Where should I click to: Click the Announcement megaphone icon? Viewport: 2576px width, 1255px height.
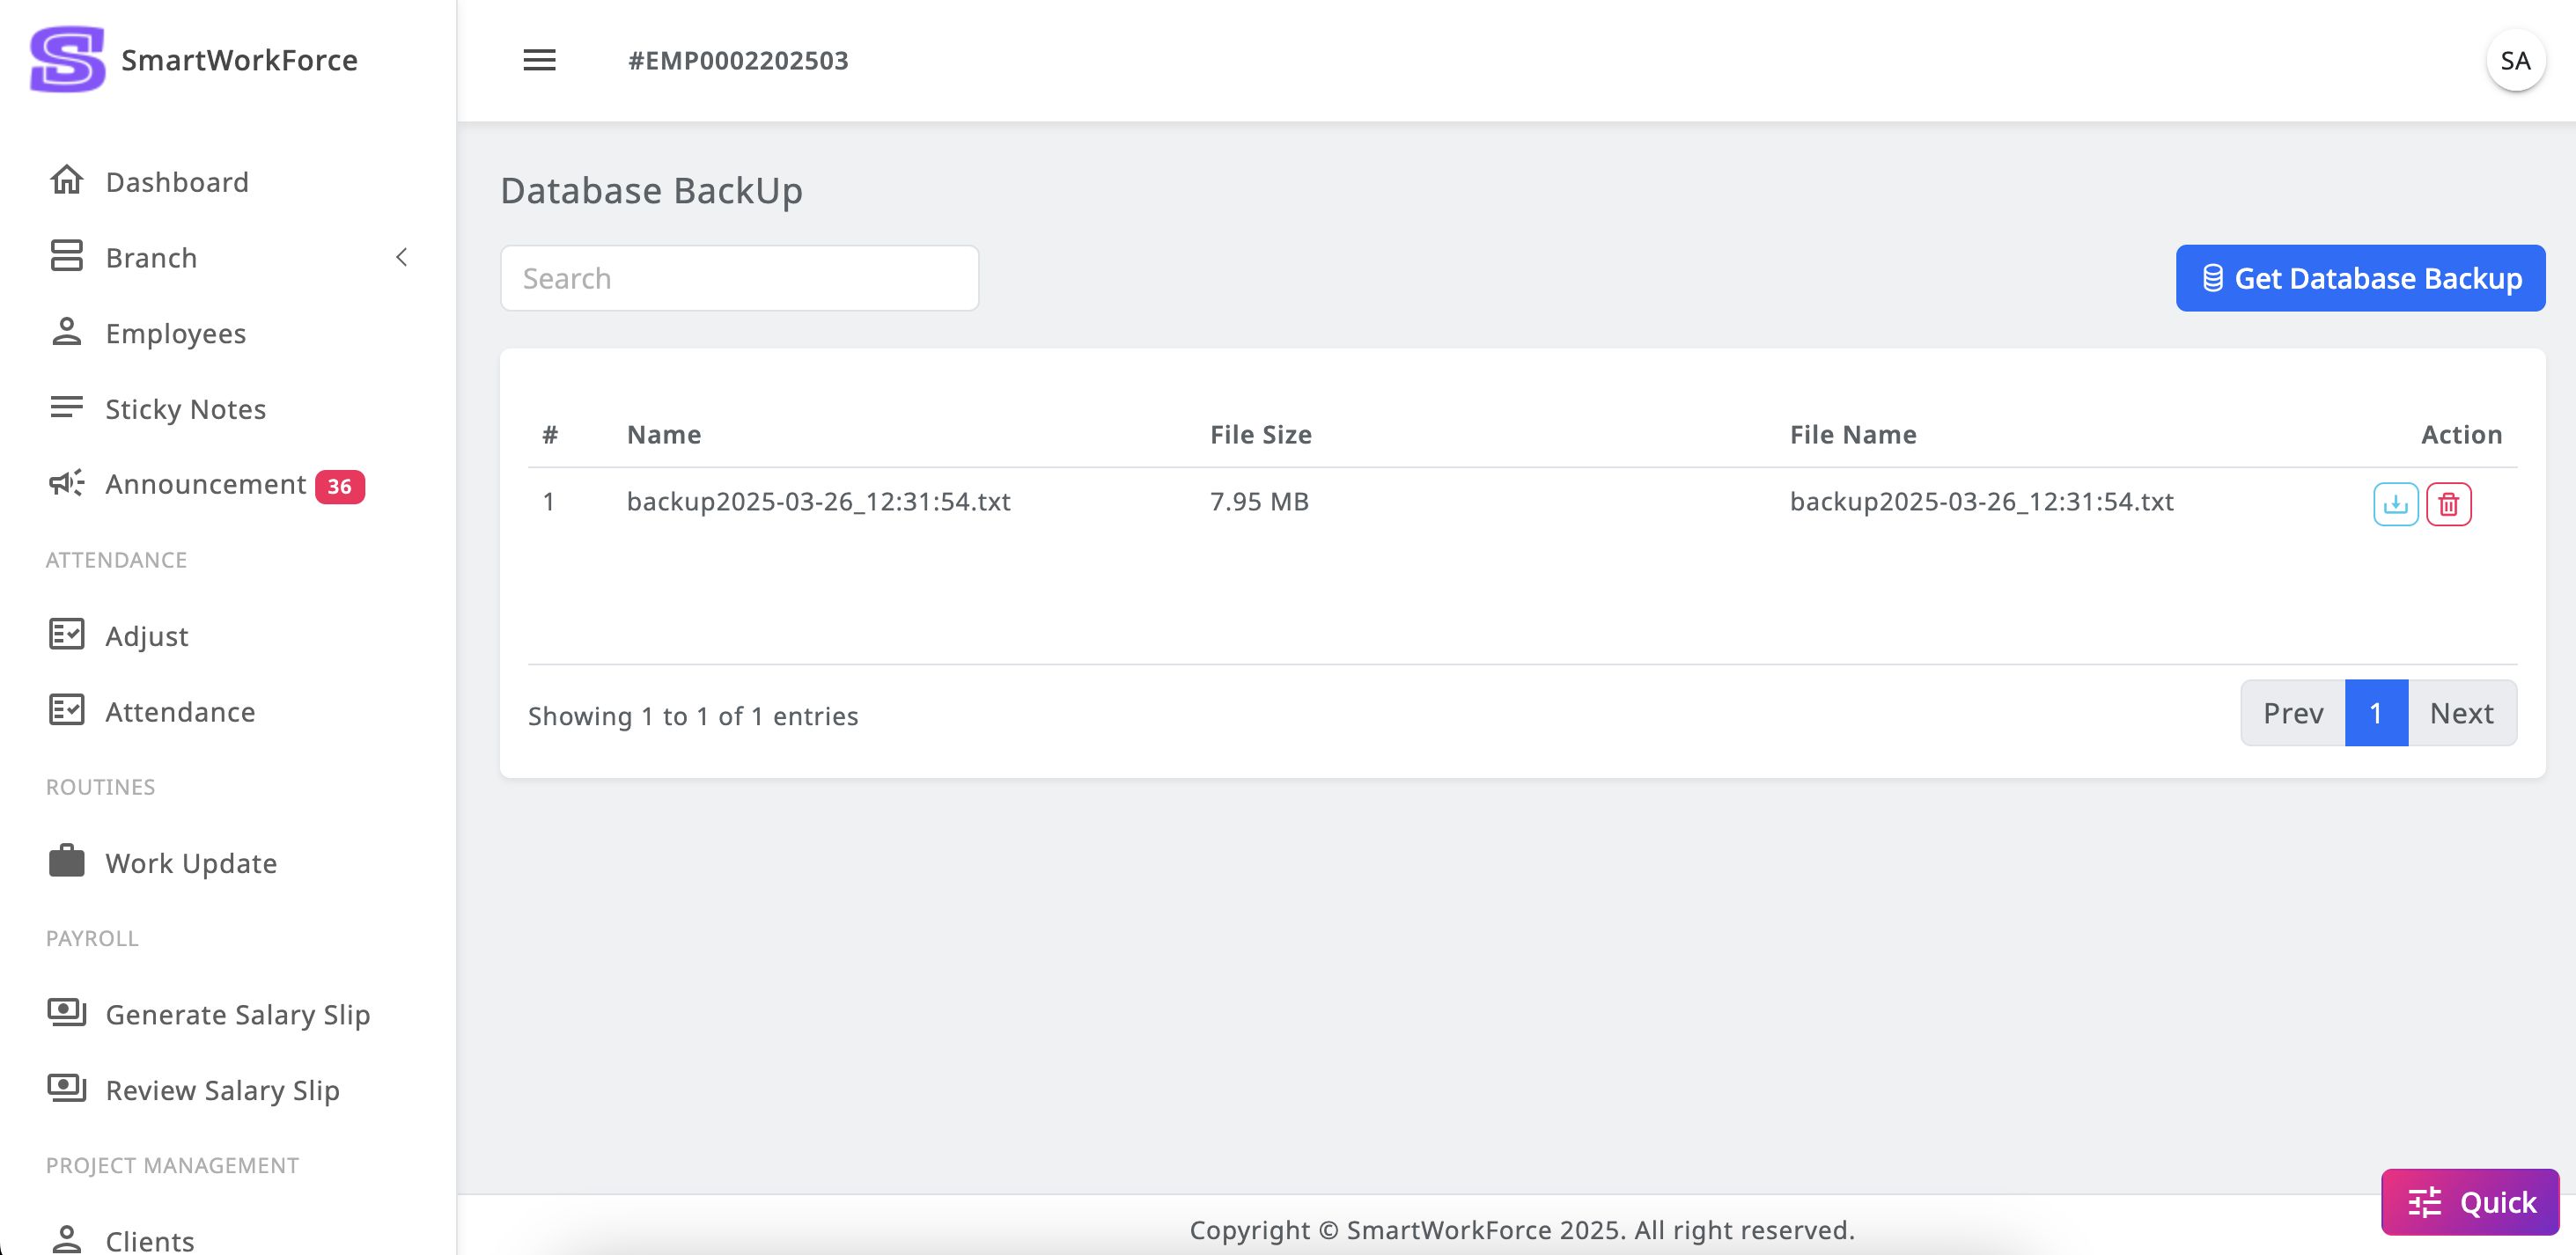pyautogui.click(x=67, y=484)
